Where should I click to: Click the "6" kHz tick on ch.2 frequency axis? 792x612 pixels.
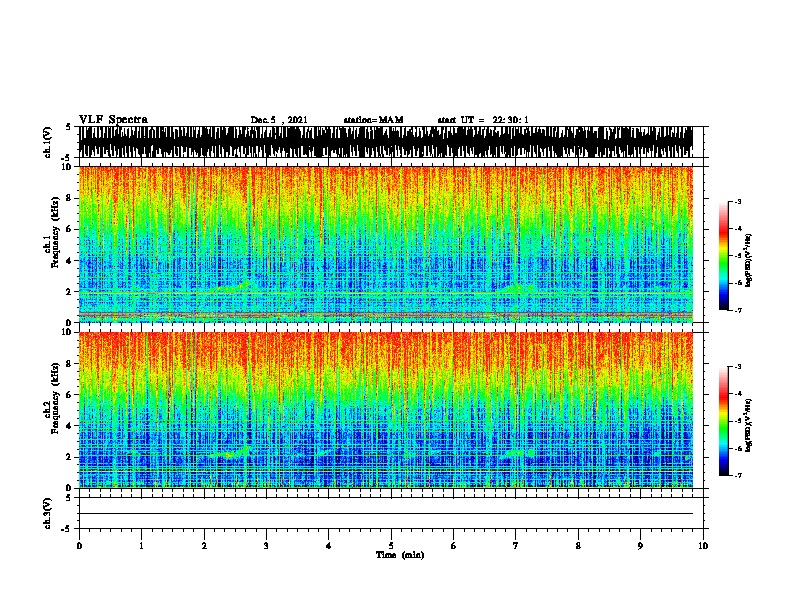[69, 395]
